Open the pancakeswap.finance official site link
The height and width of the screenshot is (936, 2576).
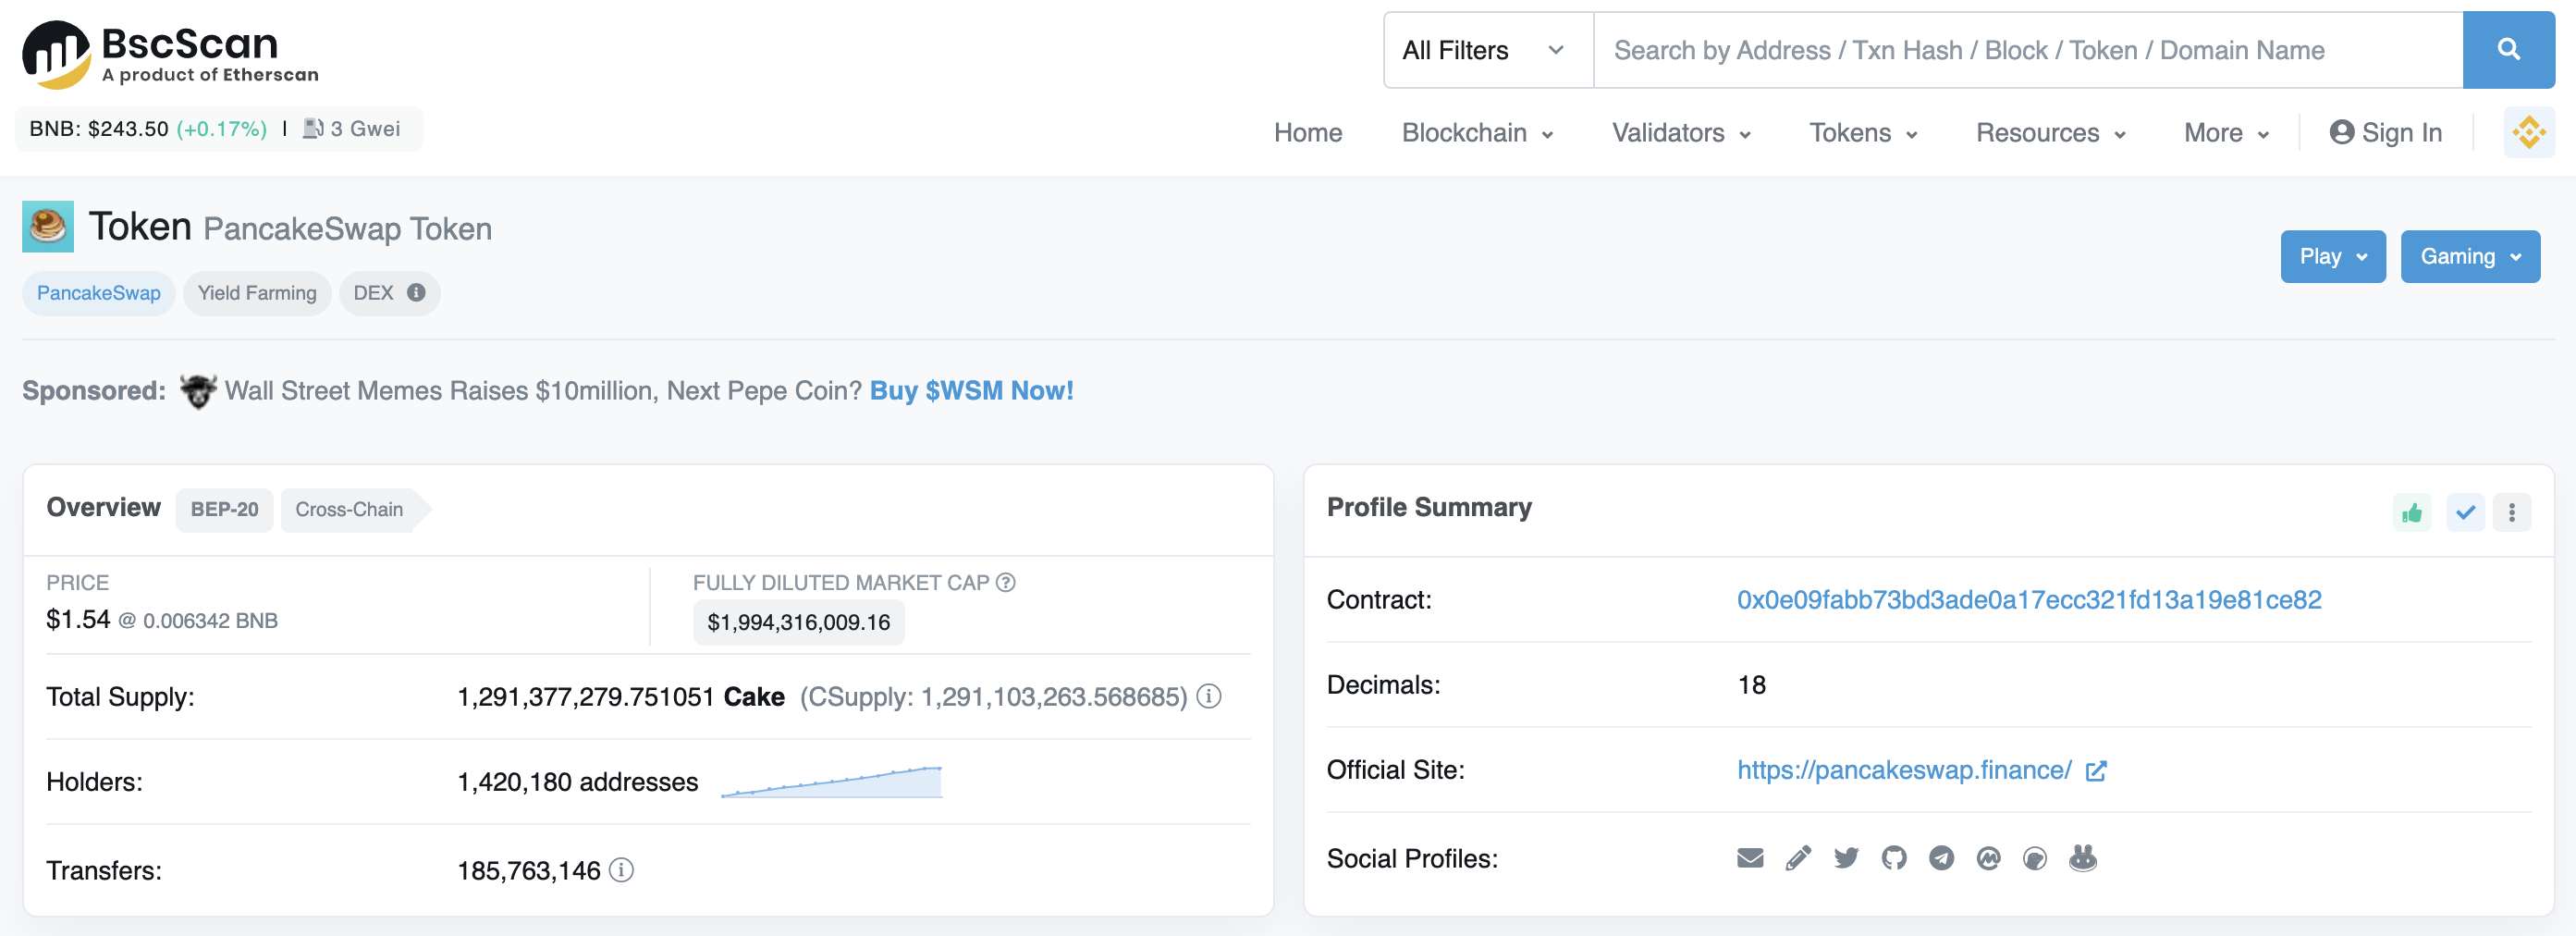1904,770
